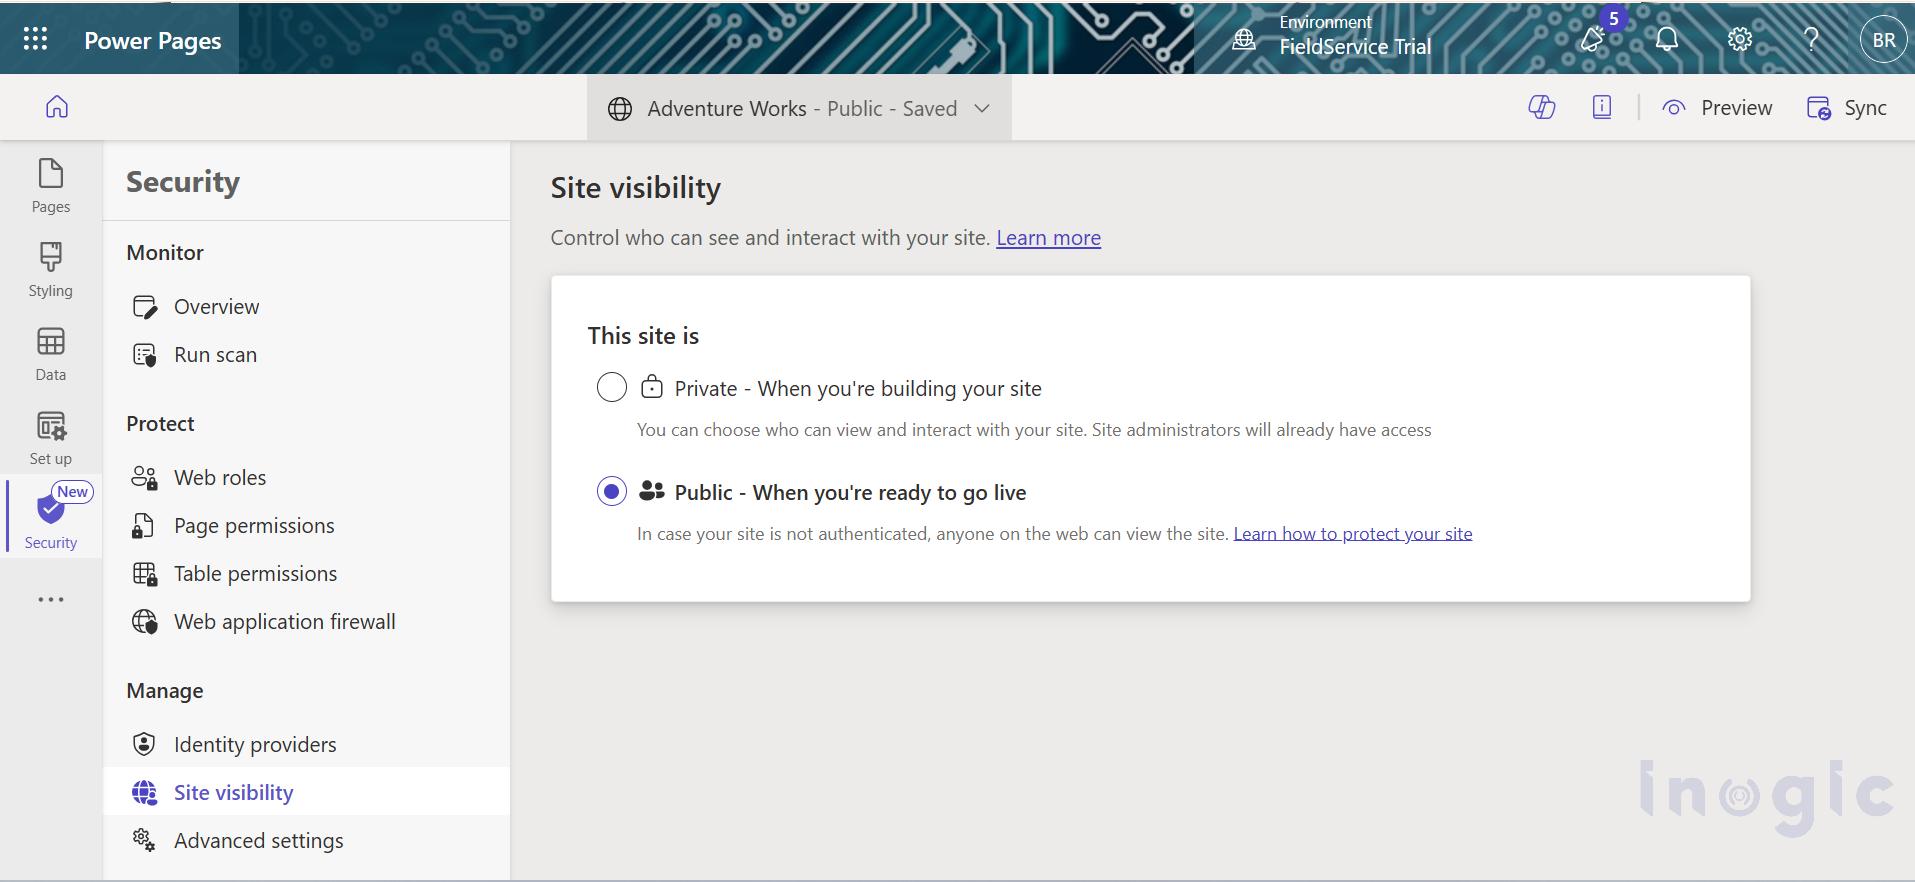Click the Sync button label
Screen dimensions: 1915x882
tap(1865, 108)
